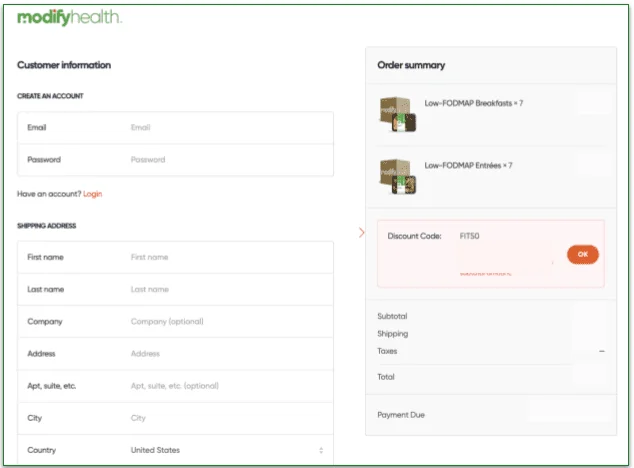
Task: Click the 'Subtotal' label
Action: [392, 316]
